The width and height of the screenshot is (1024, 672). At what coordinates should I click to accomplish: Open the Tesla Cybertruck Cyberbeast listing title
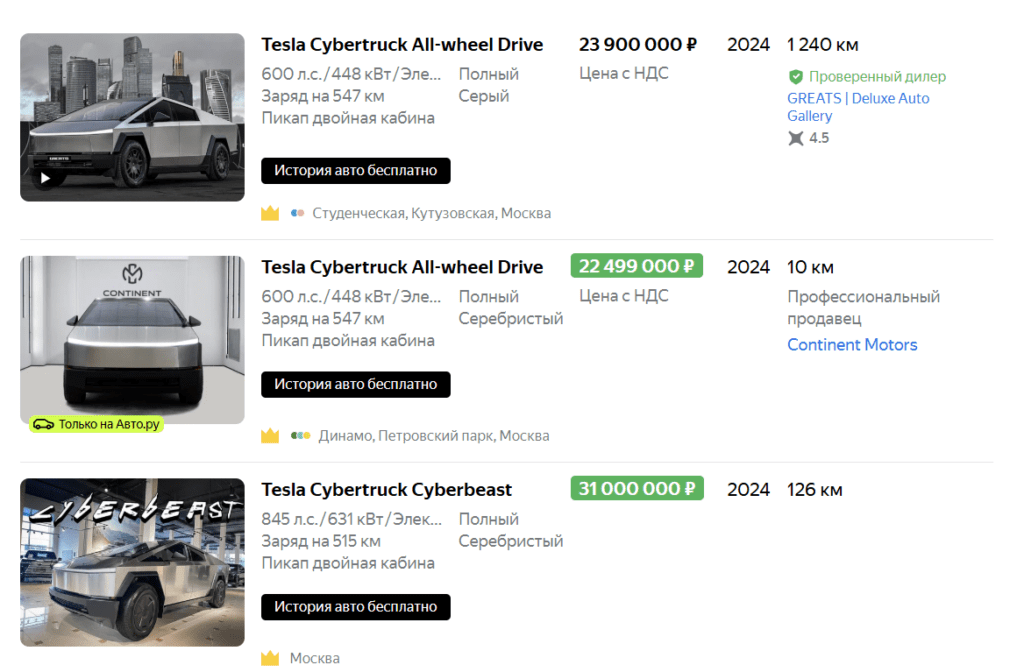386,490
